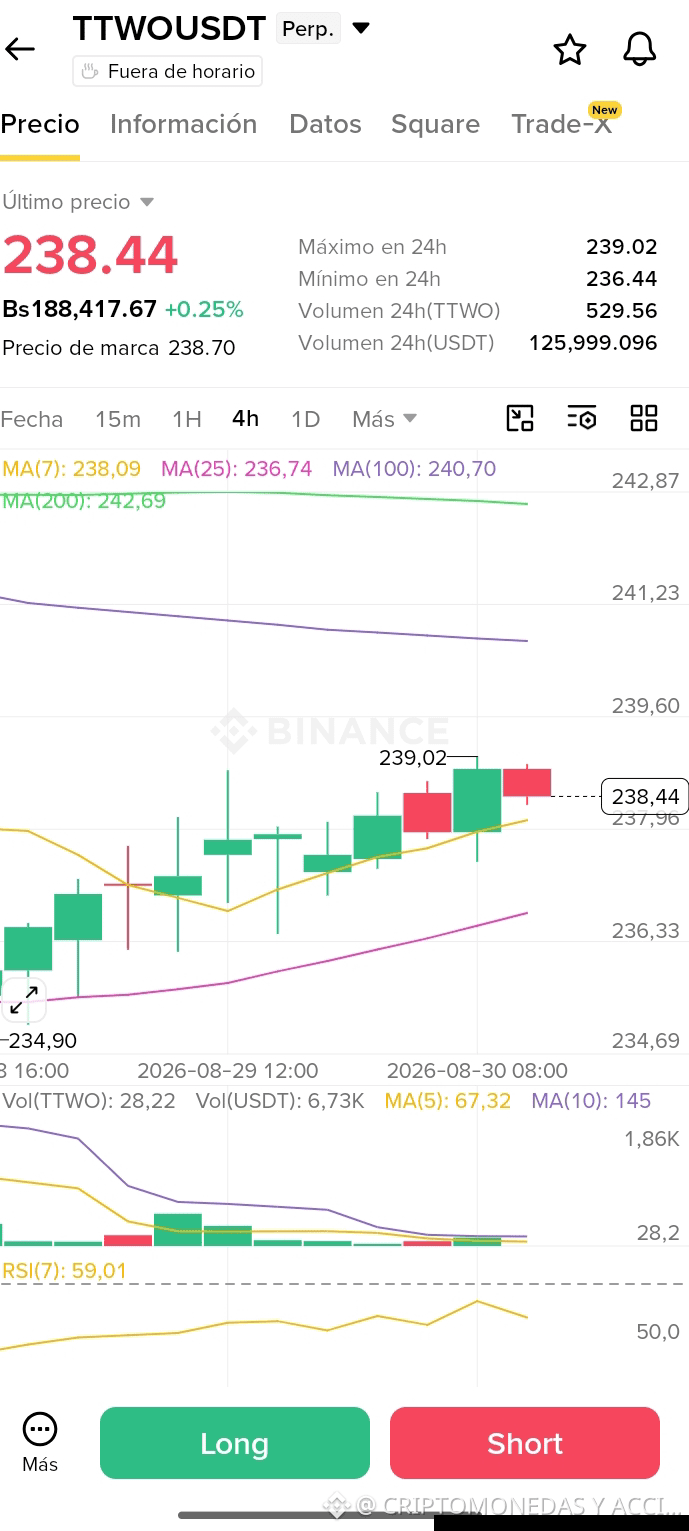Tap the current price tag 238,44 on chart

pyautogui.click(x=645, y=796)
